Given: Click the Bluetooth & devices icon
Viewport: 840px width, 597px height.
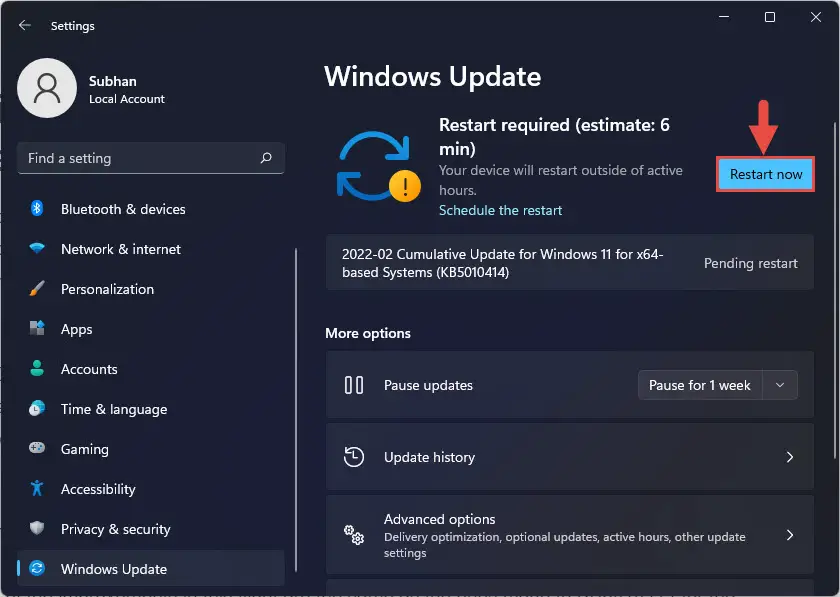Looking at the screenshot, I should click(x=37, y=209).
